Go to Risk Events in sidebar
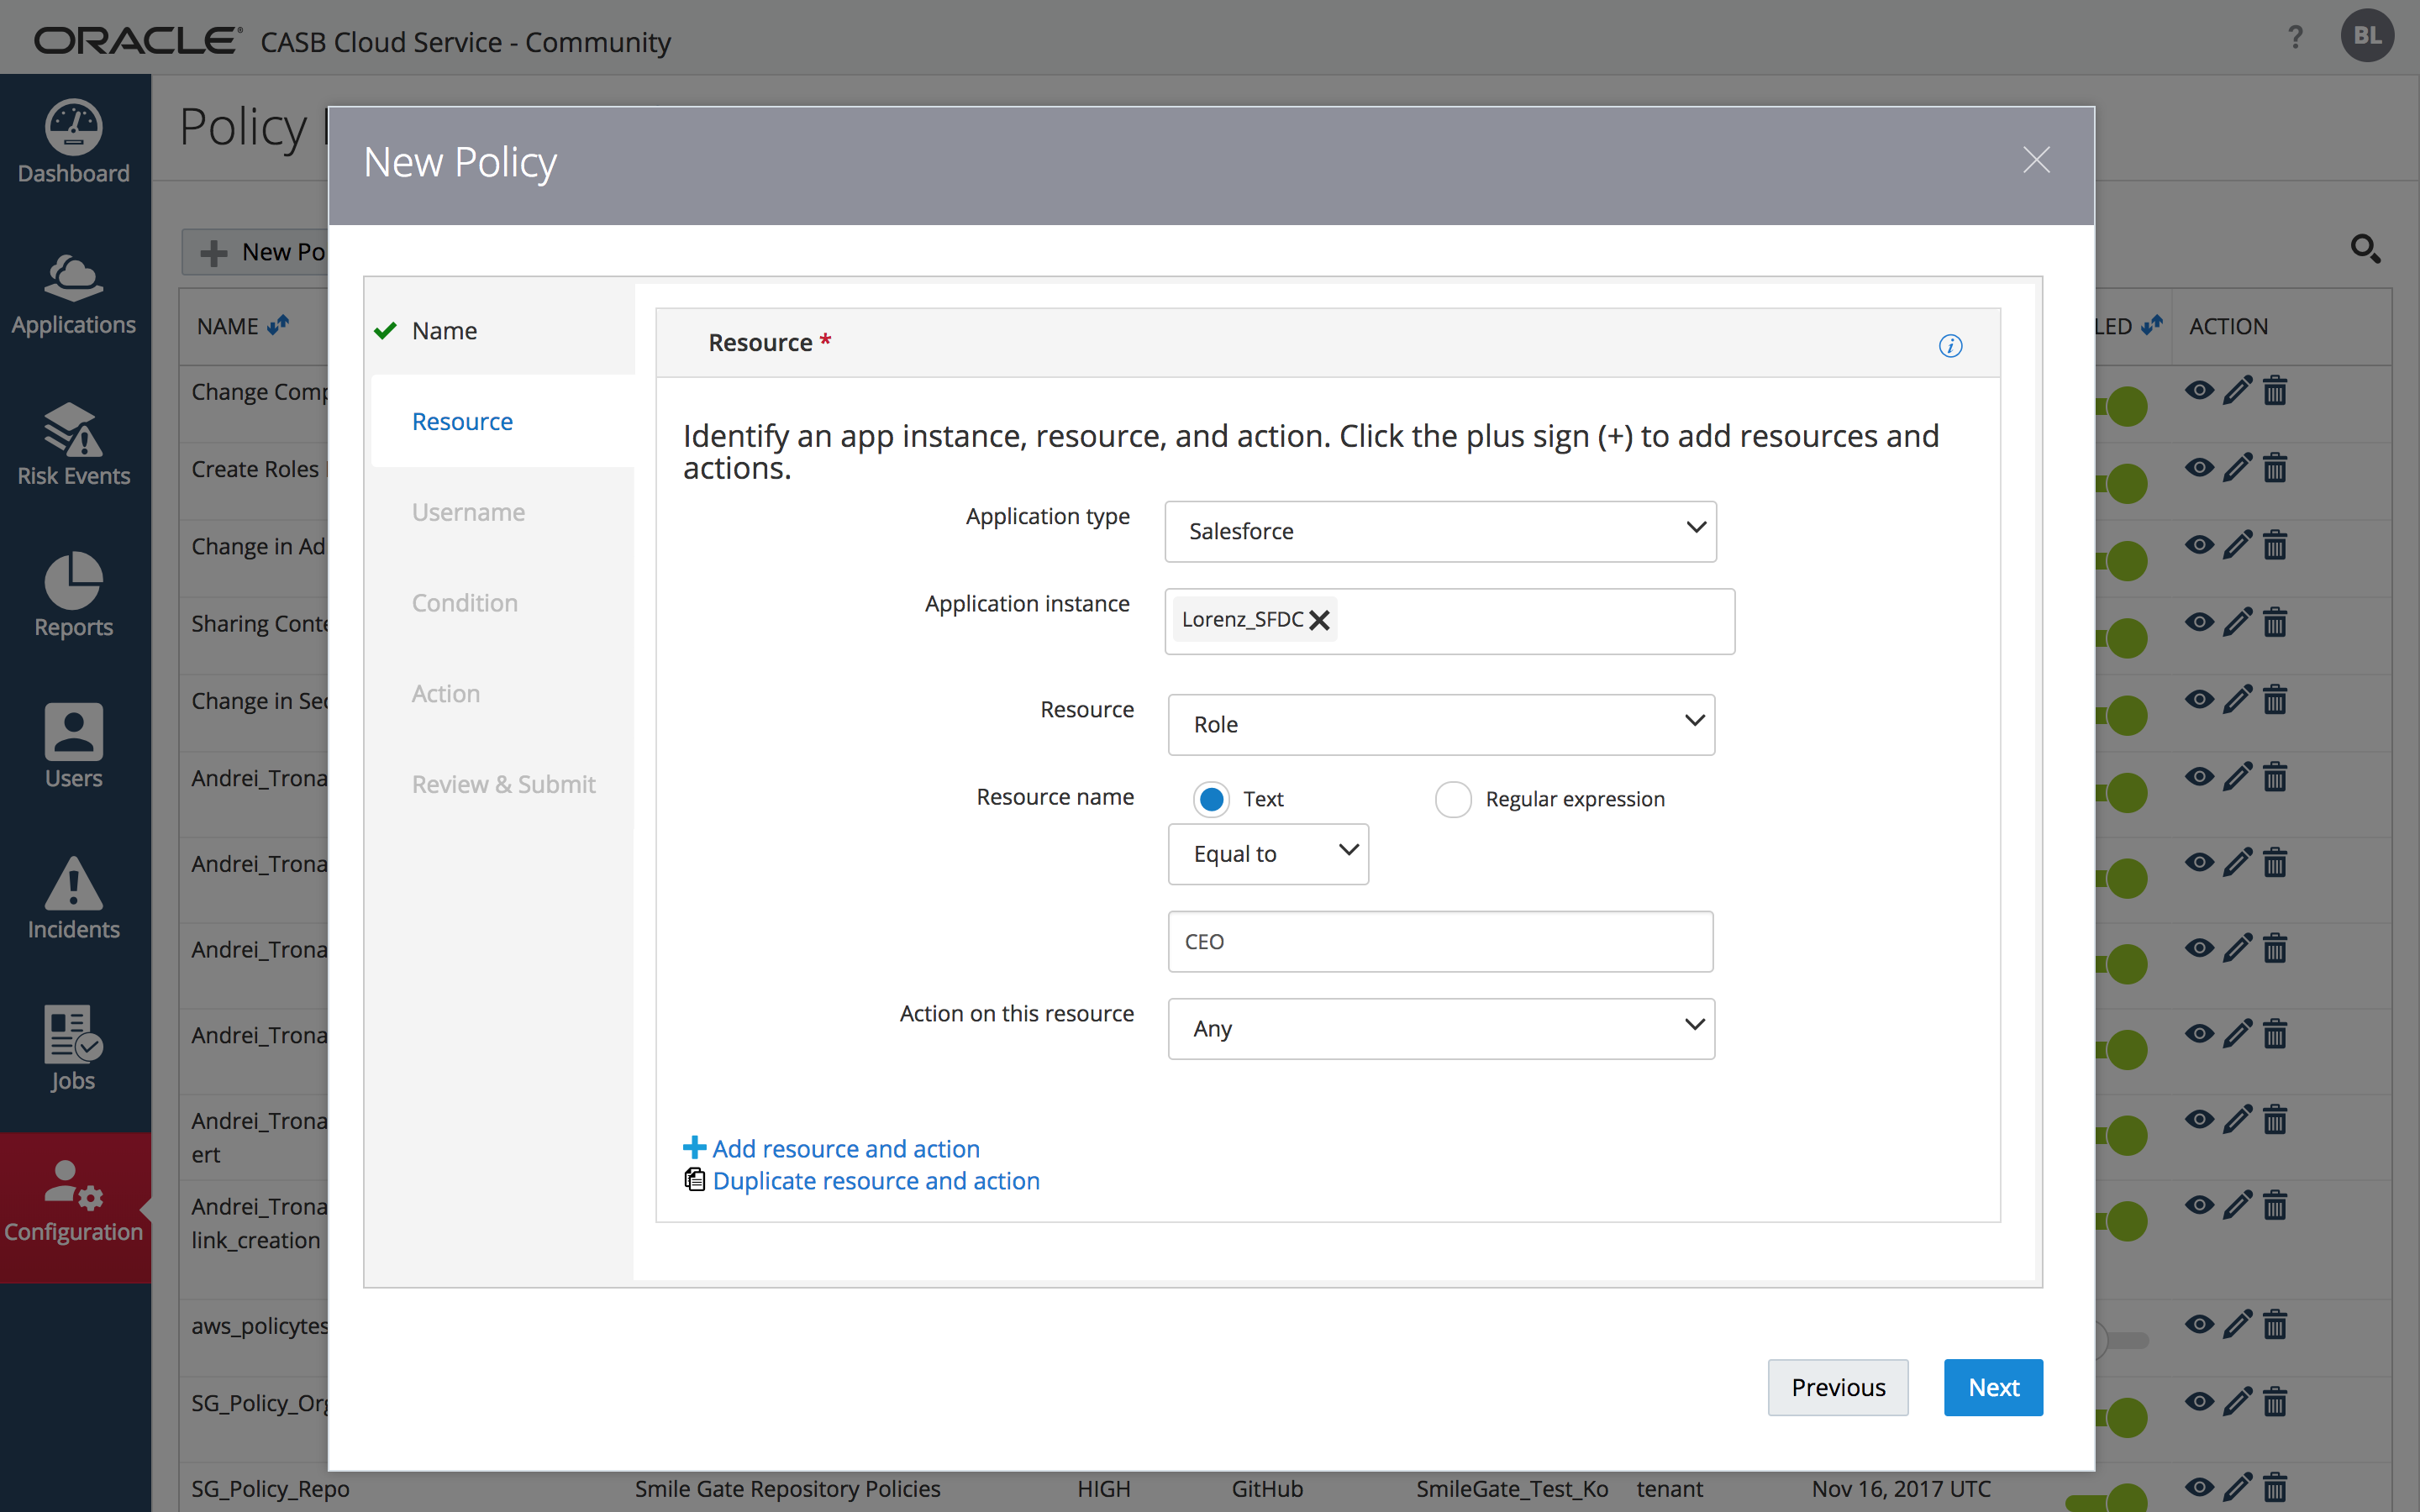The width and height of the screenshot is (2420, 1512). [74, 445]
